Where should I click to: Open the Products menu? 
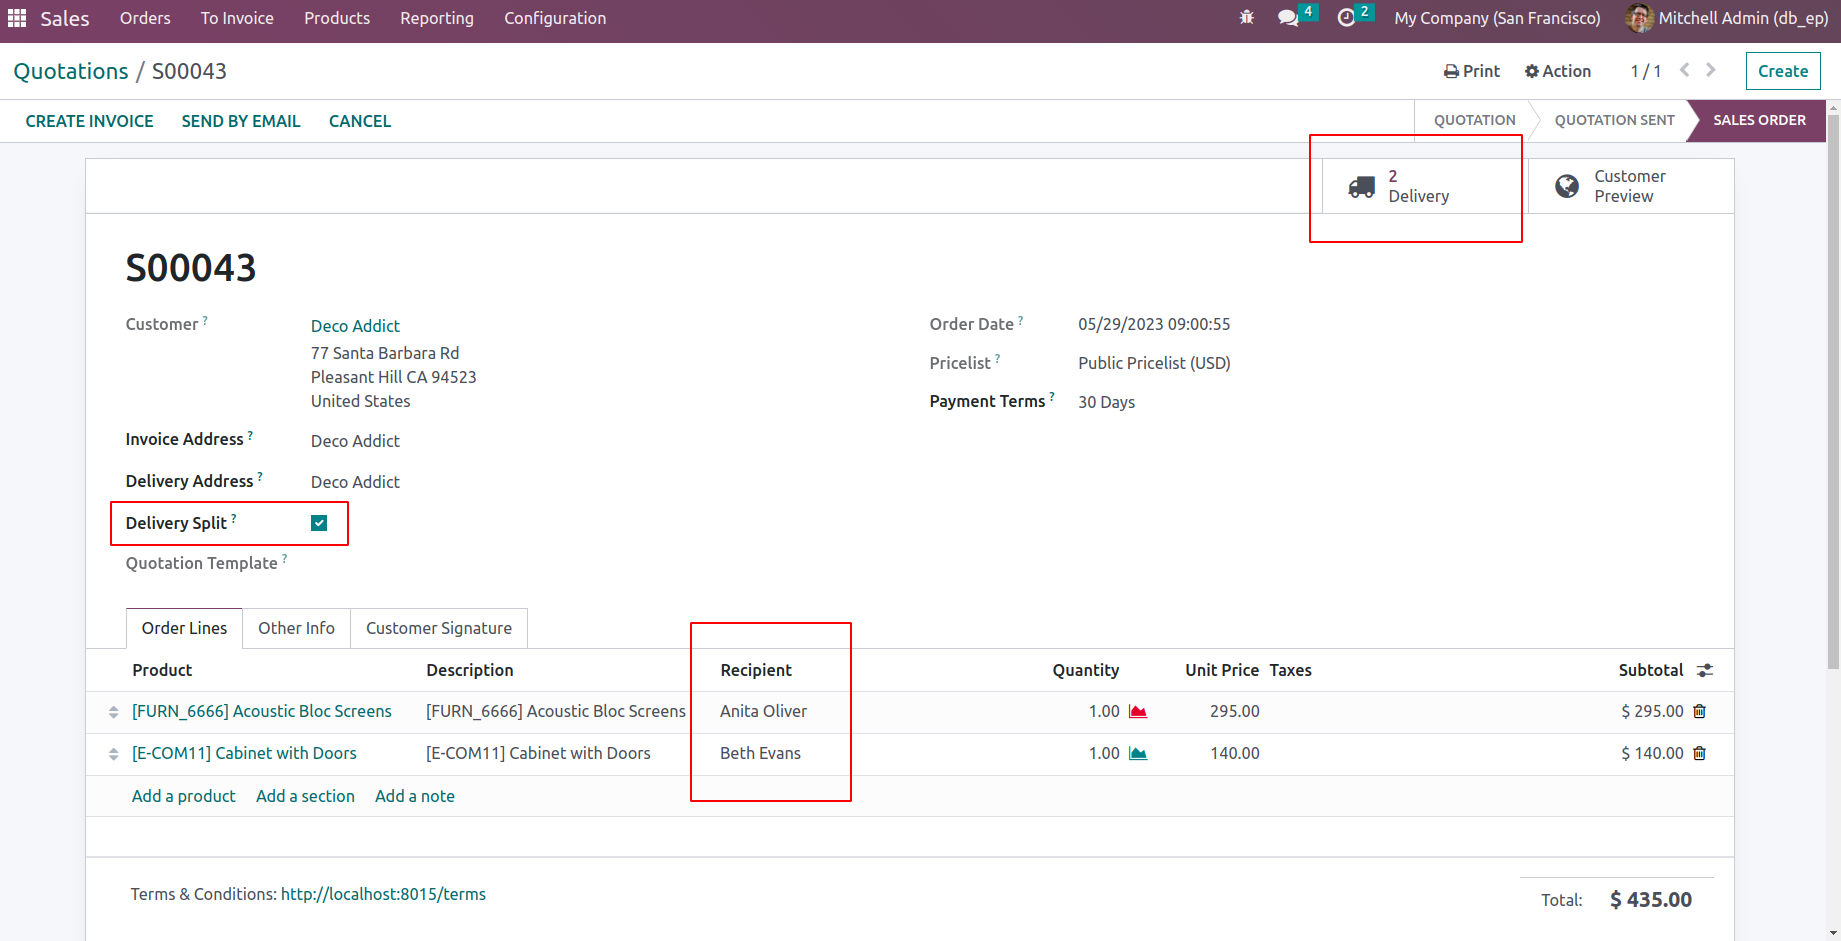click(x=337, y=18)
